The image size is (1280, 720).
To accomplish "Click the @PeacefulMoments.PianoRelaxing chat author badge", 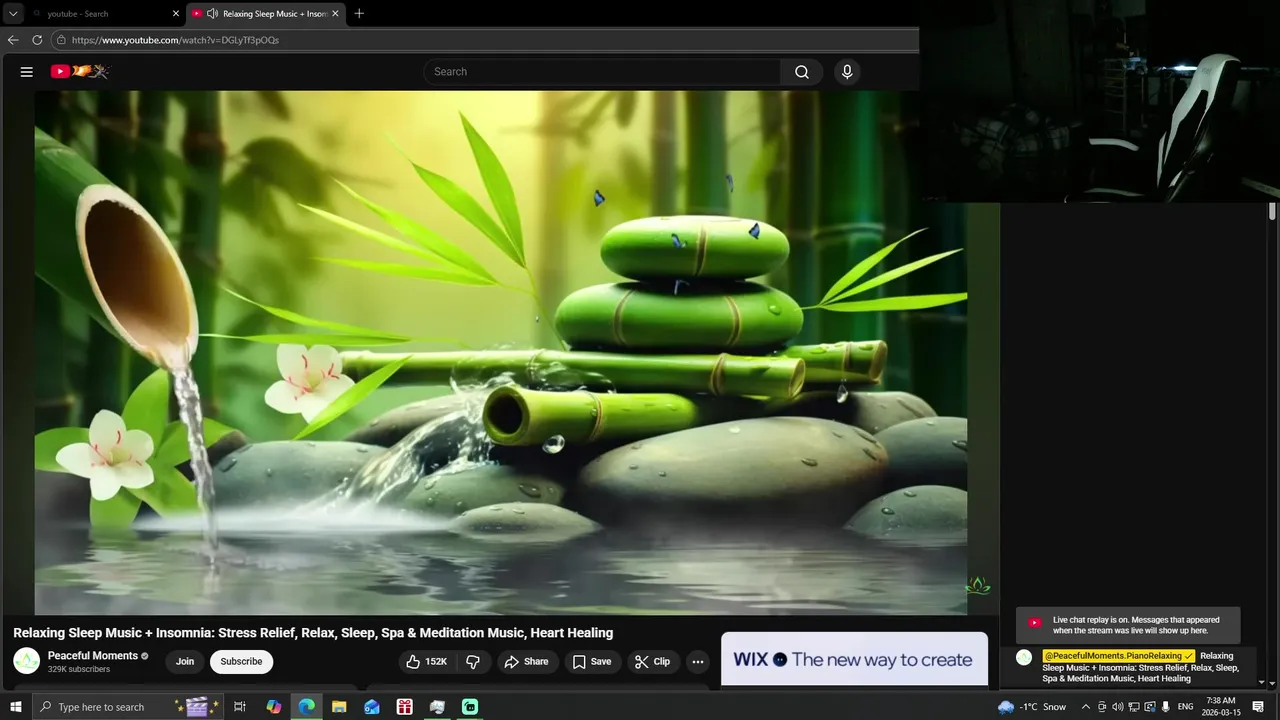I will click(1118, 656).
